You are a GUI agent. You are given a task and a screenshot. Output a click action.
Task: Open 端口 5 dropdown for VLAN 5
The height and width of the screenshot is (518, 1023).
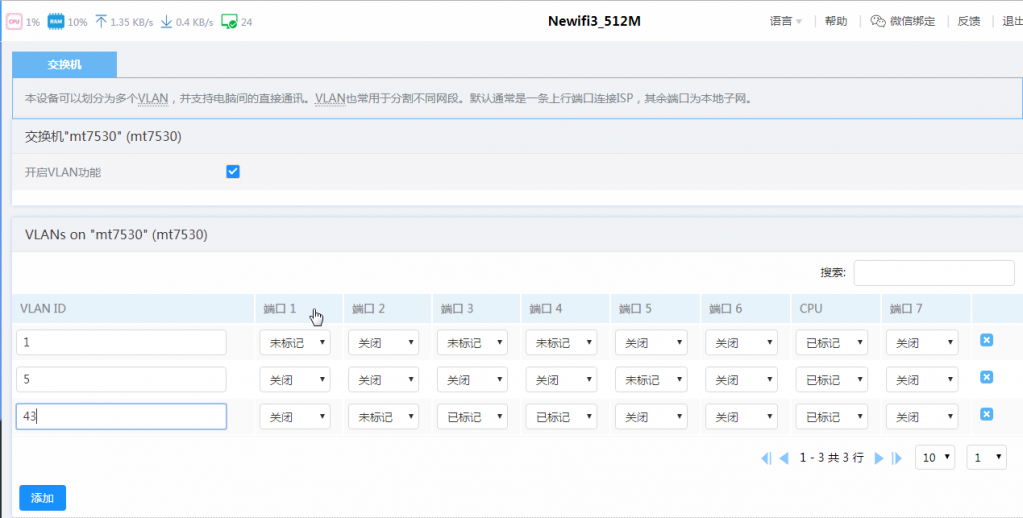[651, 379]
